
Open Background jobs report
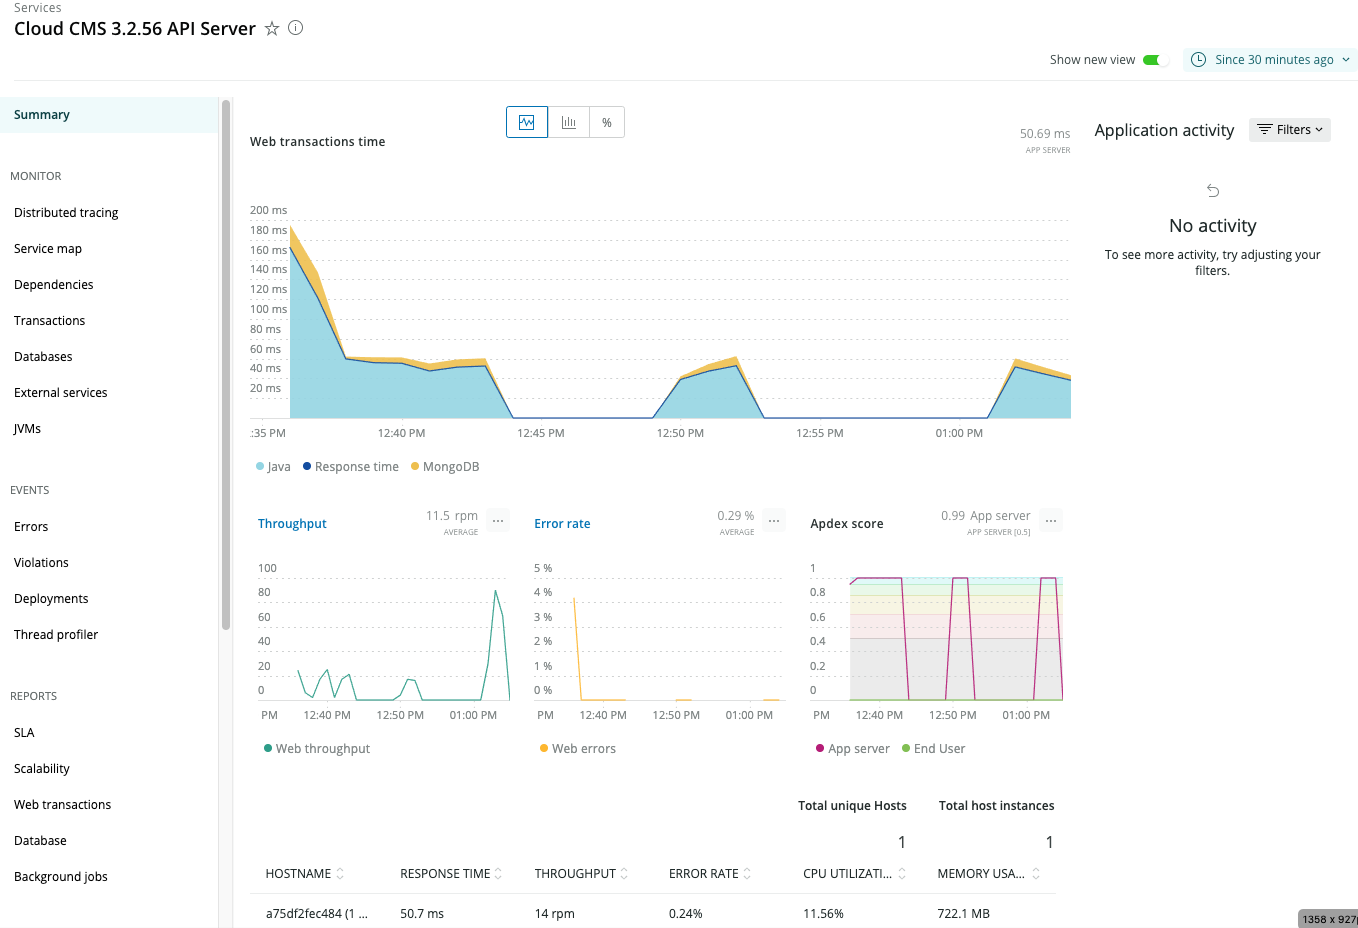[x=61, y=877]
